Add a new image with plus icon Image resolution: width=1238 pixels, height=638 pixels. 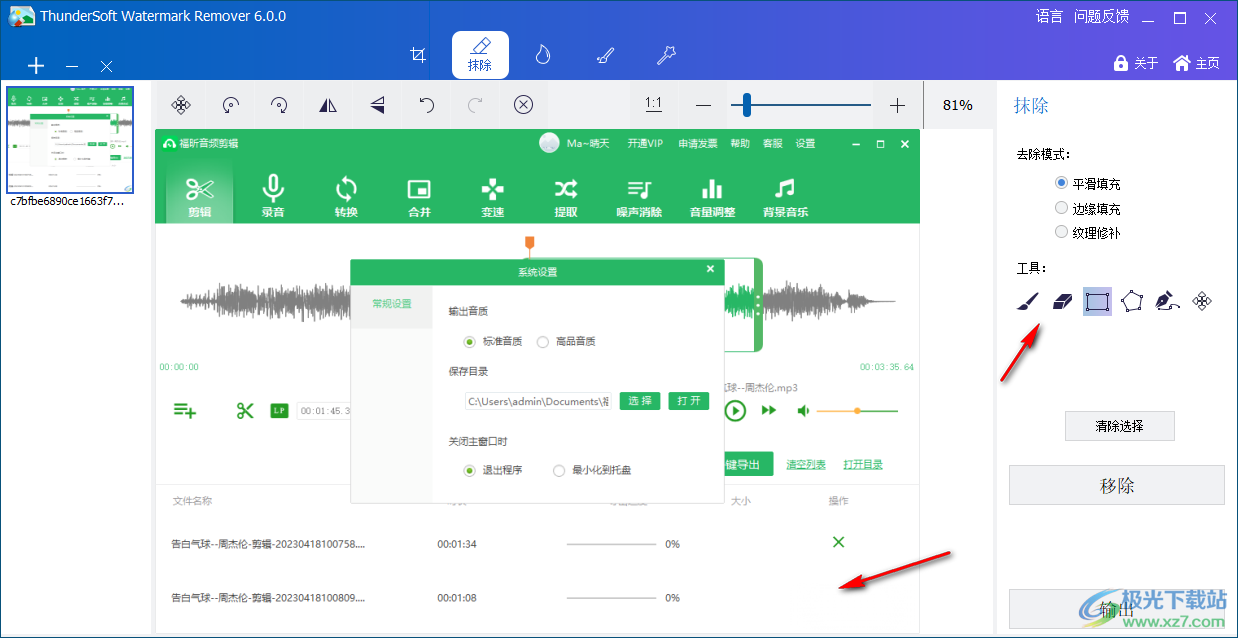[36, 66]
